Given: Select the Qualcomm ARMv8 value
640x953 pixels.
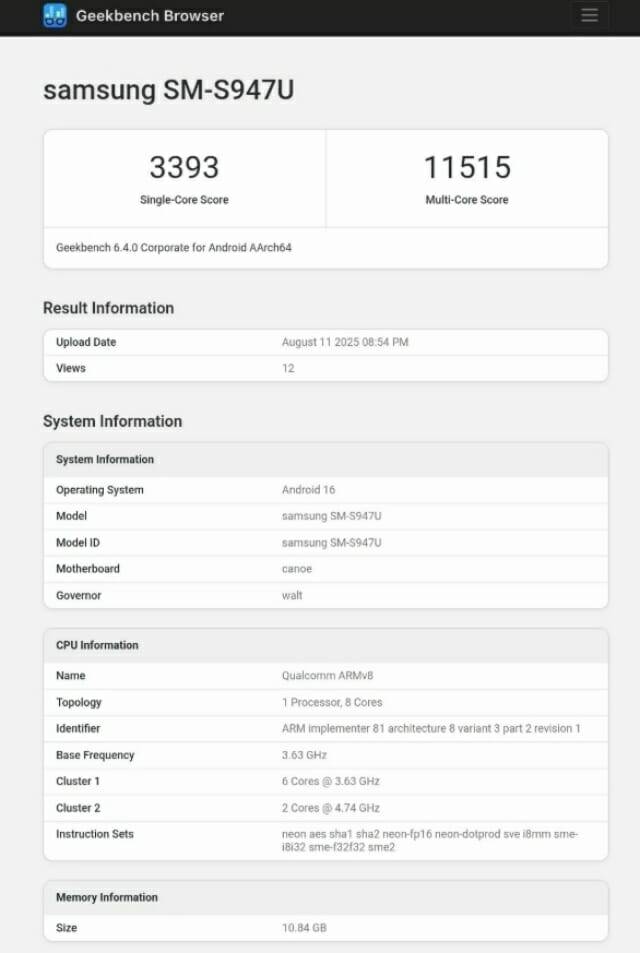Looking at the screenshot, I should [328, 676].
